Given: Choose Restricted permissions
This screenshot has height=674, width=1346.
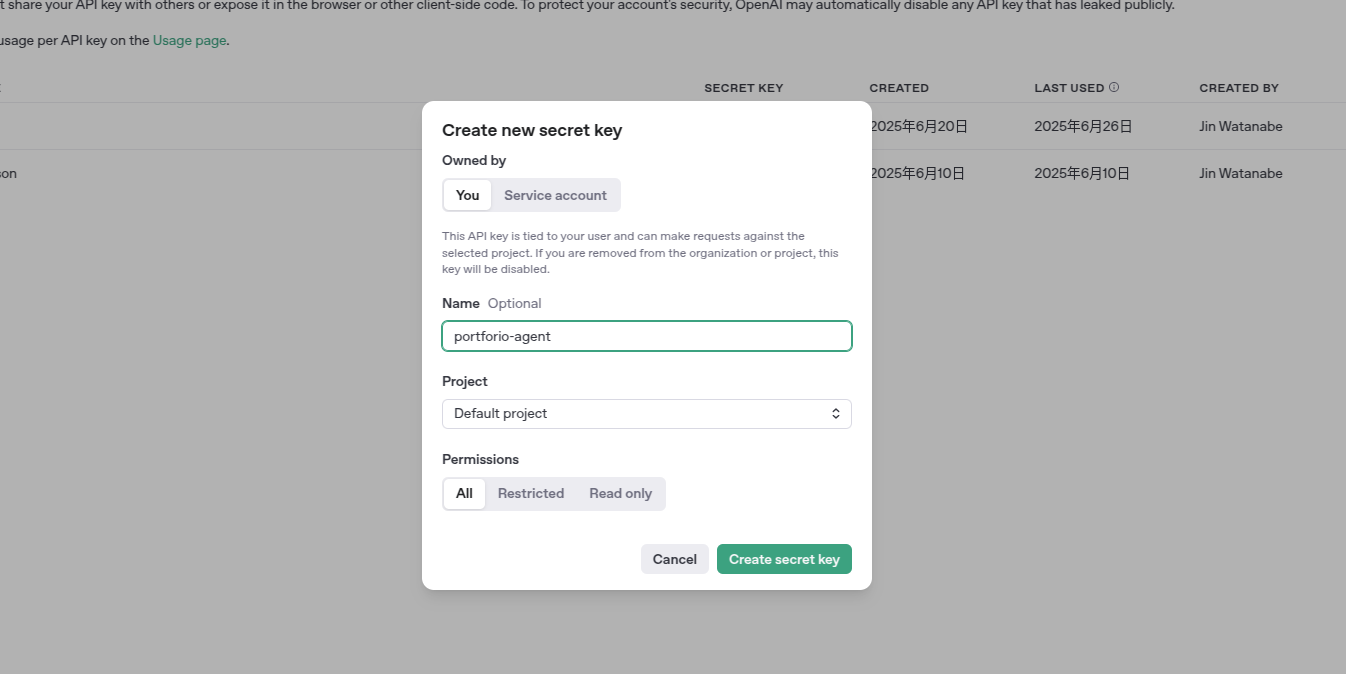Looking at the screenshot, I should pyautogui.click(x=531, y=493).
